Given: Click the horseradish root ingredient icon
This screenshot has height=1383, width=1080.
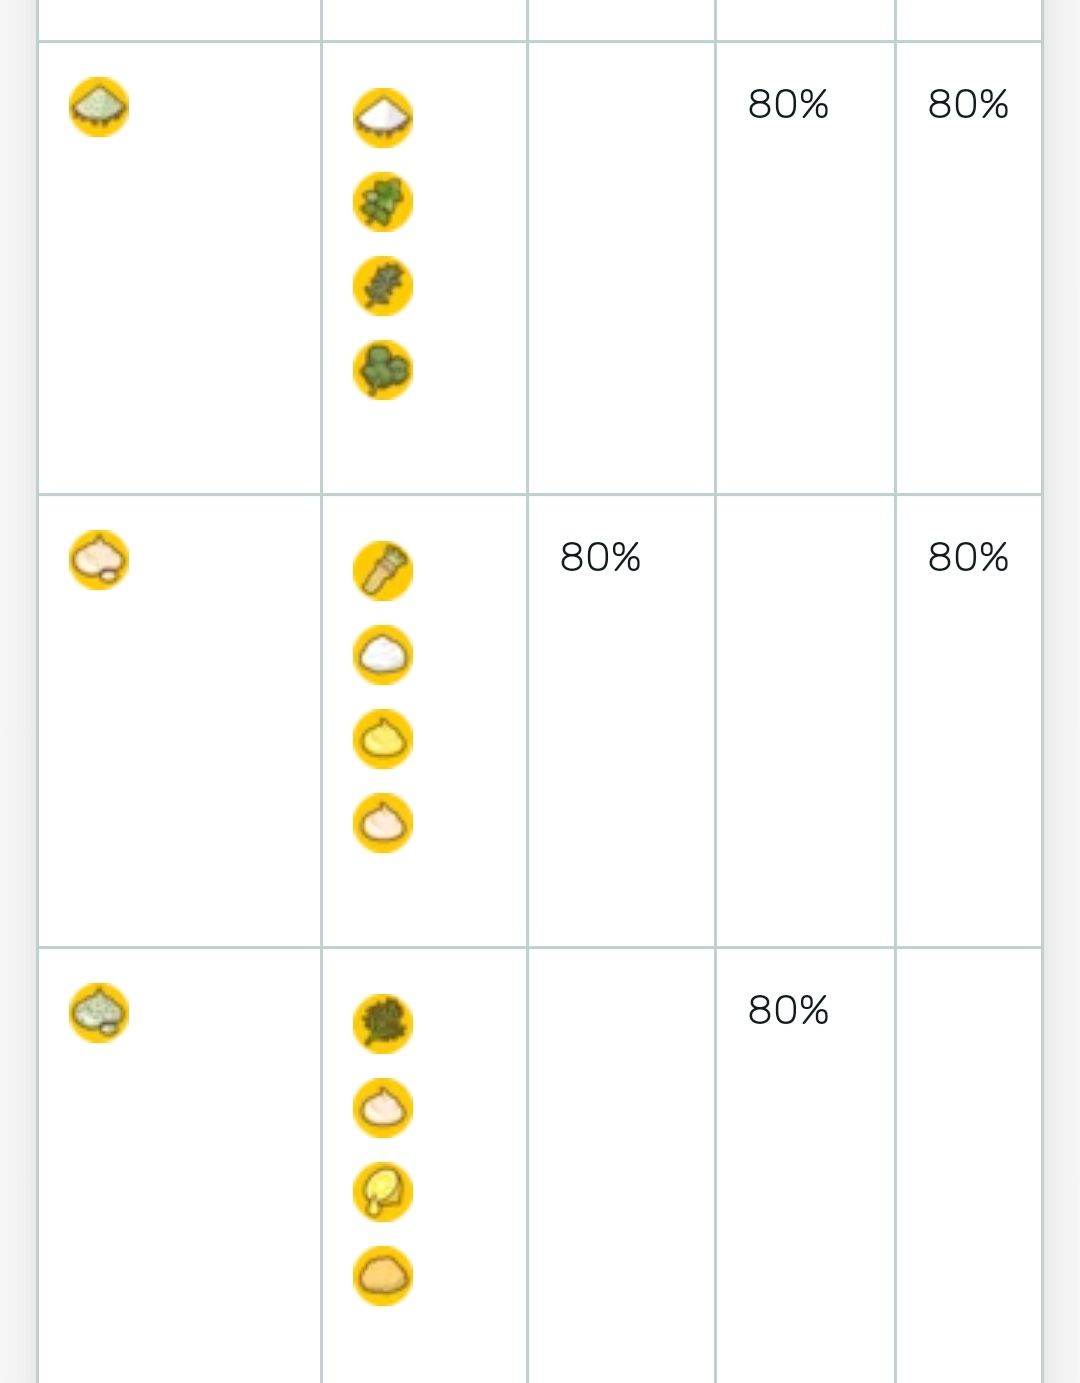Looking at the screenshot, I should (383, 571).
